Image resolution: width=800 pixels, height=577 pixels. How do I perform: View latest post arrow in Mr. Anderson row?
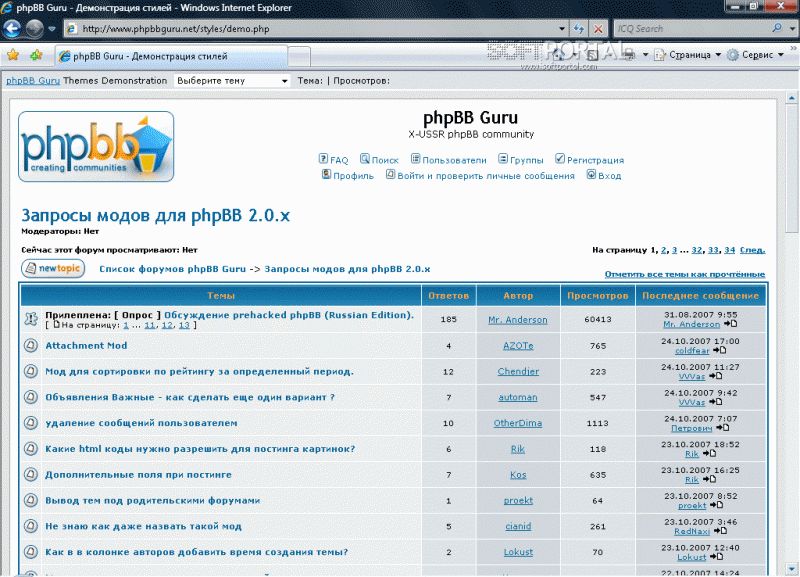click(731, 324)
